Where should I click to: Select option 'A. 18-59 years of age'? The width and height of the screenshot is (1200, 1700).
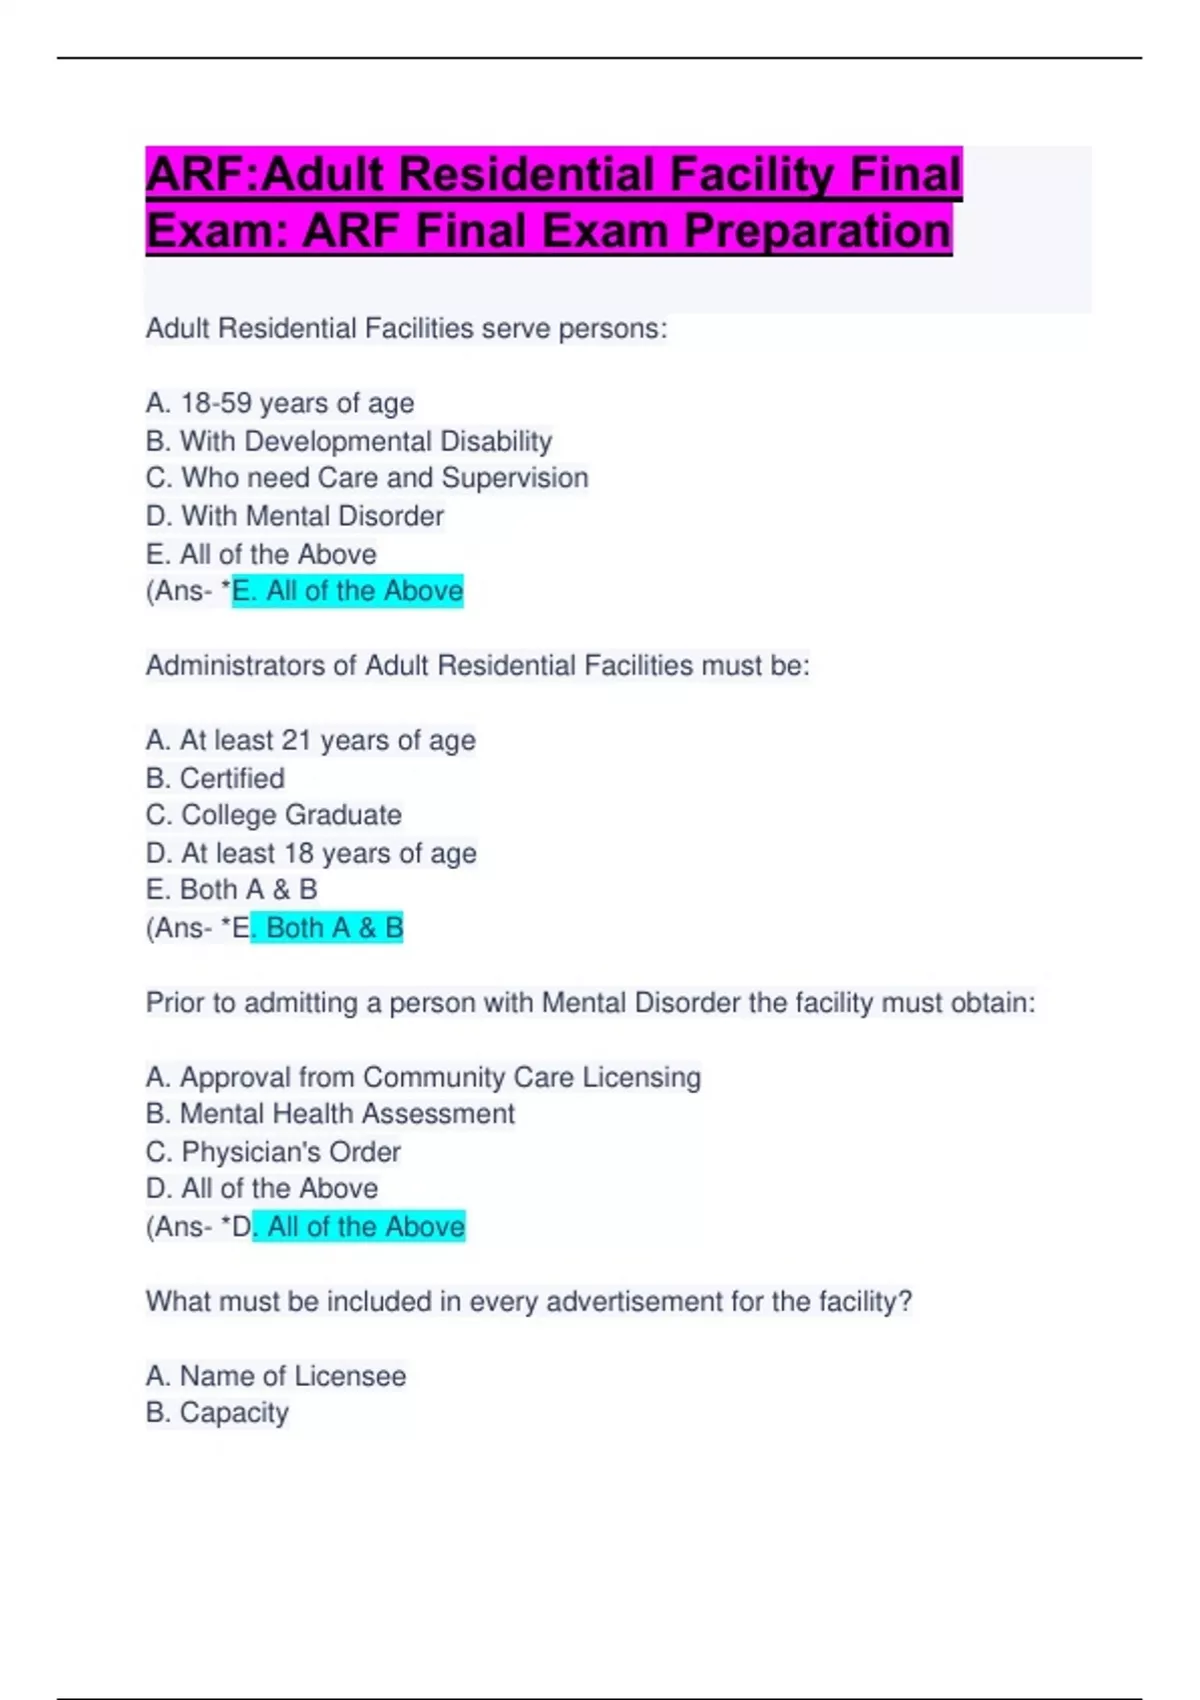click(x=280, y=403)
